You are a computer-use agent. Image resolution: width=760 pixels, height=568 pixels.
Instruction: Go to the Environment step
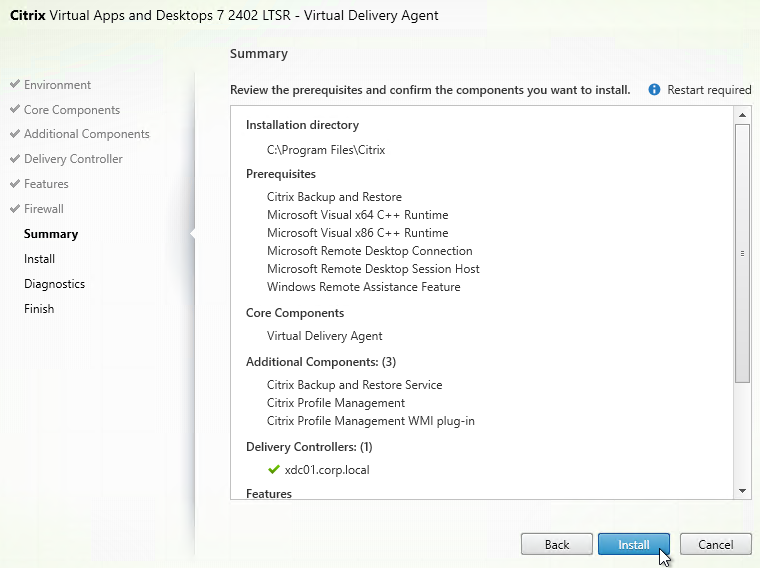pos(57,85)
